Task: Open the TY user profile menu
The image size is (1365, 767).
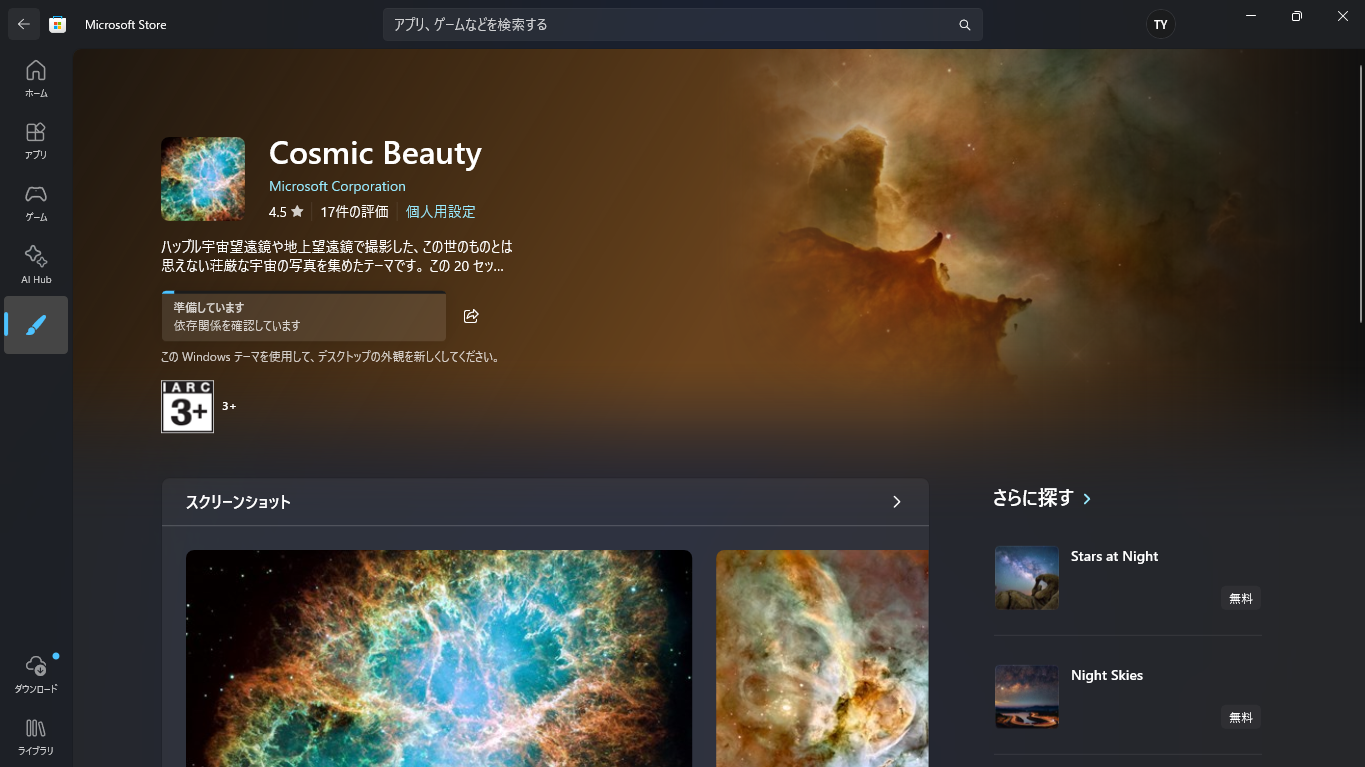Action: click(x=1161, y=25)
